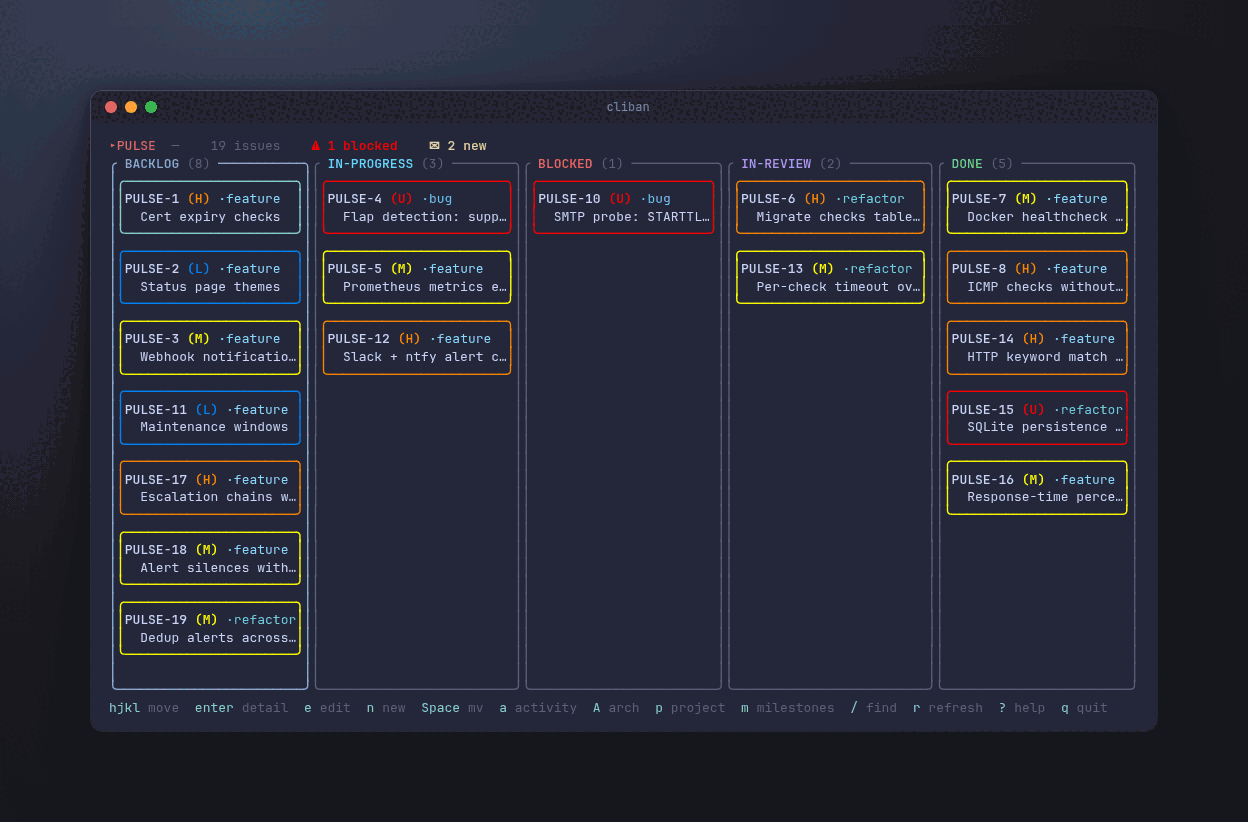Open card PULSE-10 SMTP probe bug
This screenshot has width=1248, height=822.
point(624,207)
